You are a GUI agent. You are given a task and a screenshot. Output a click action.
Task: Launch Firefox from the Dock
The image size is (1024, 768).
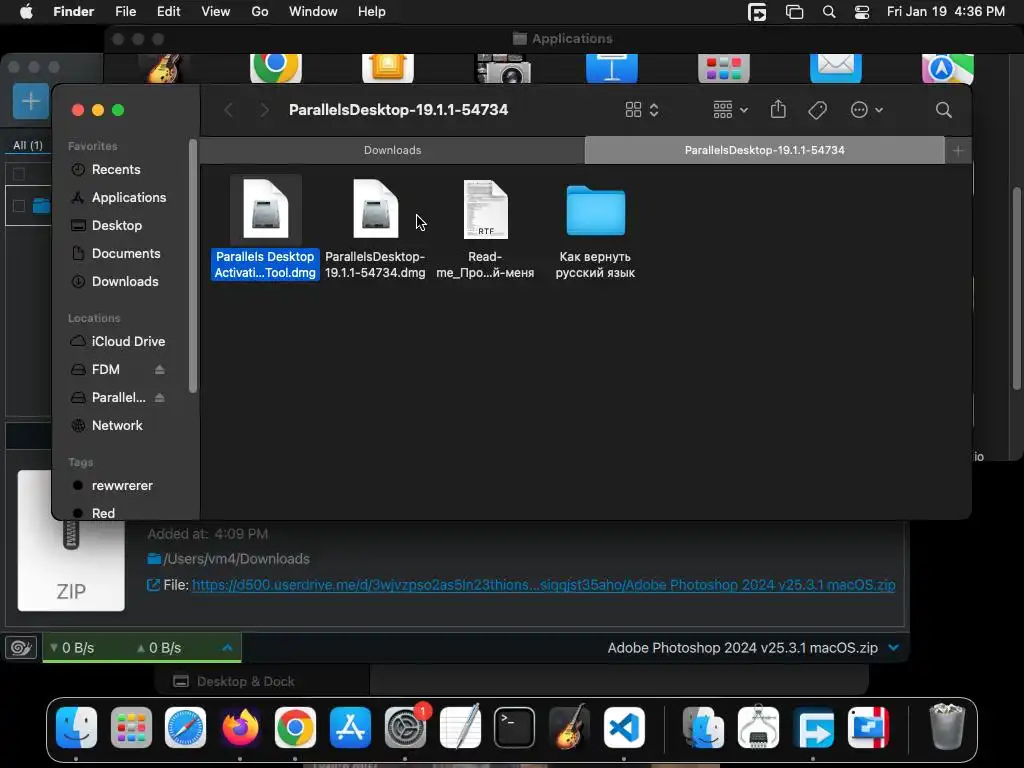pyautogui.click(x=240, y=728)
